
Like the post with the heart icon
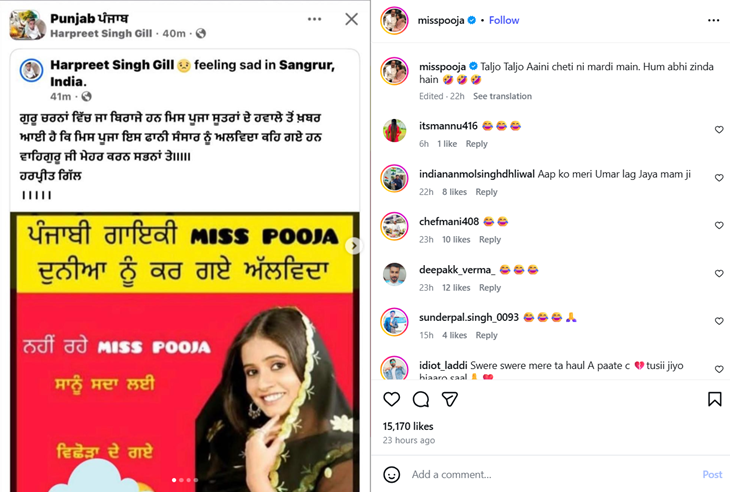(392, 399)
